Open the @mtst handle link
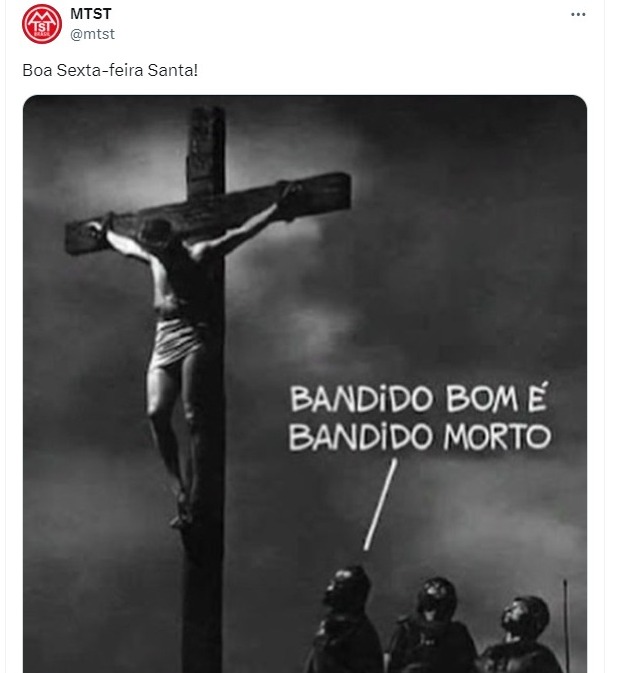Image resolution: width=617 pixels, height=673 pixels. tap(92, 34)
